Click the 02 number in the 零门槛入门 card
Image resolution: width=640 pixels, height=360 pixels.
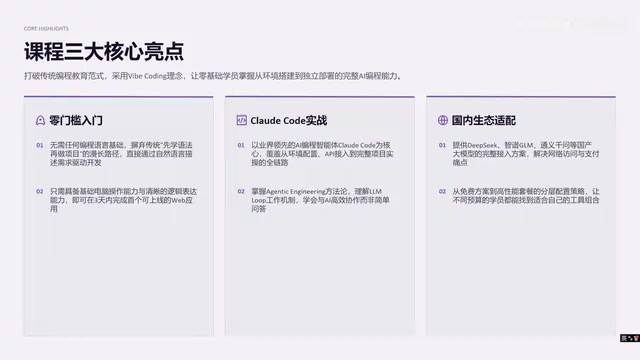[x=40, y=191]
